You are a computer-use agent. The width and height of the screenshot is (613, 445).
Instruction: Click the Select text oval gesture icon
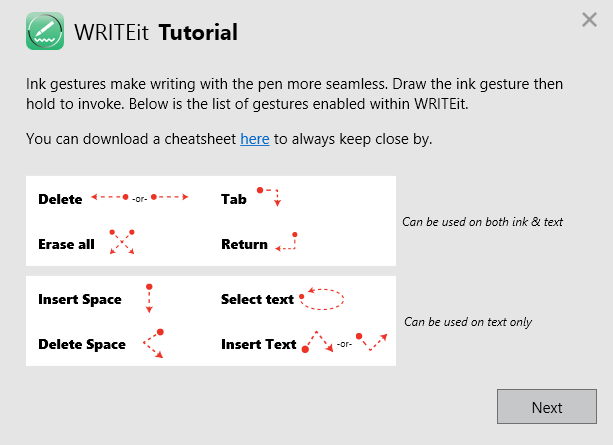coord(323,298)
